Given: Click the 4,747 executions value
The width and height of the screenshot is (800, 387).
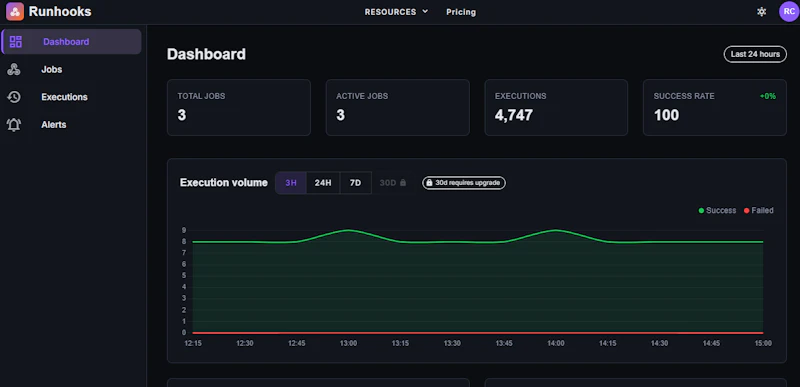Looking at the screenshot, I should click(x=514, y=115).
